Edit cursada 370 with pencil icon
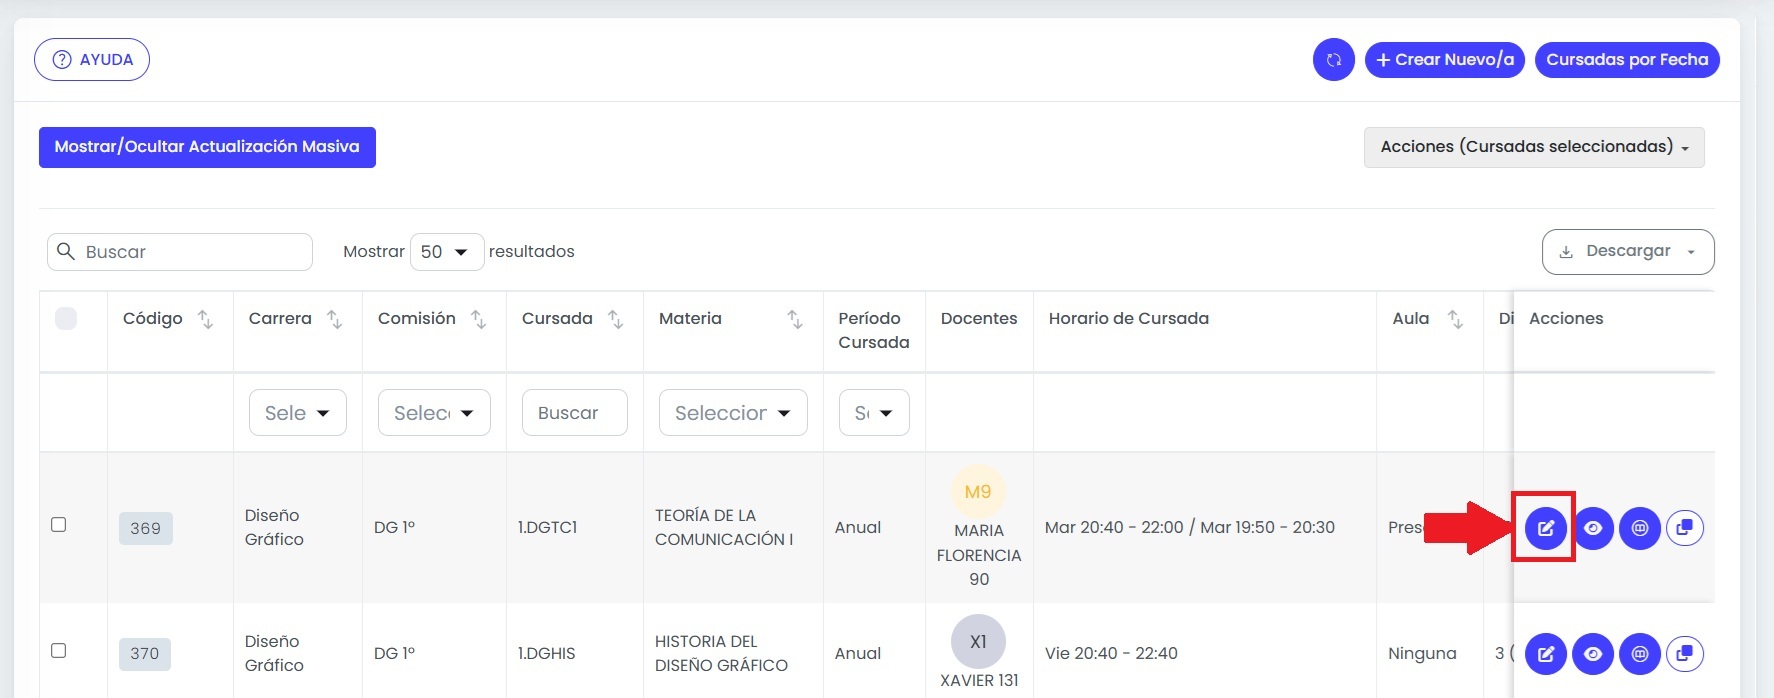 (1546, 654)
